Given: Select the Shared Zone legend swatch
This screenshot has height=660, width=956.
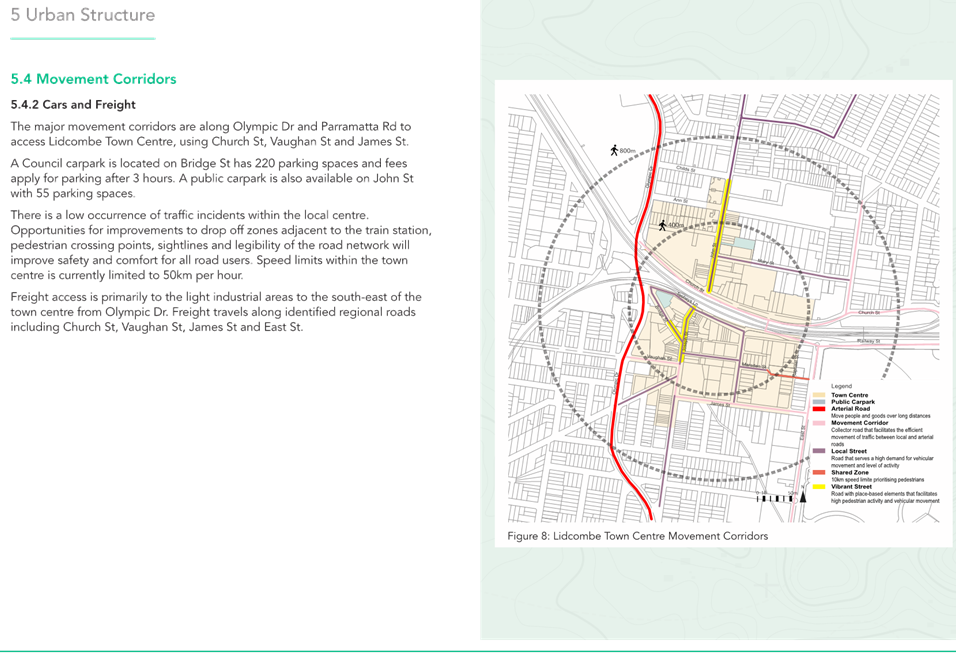Looking at the screenshot, I should pyautogui.click(x=819, y=473).
